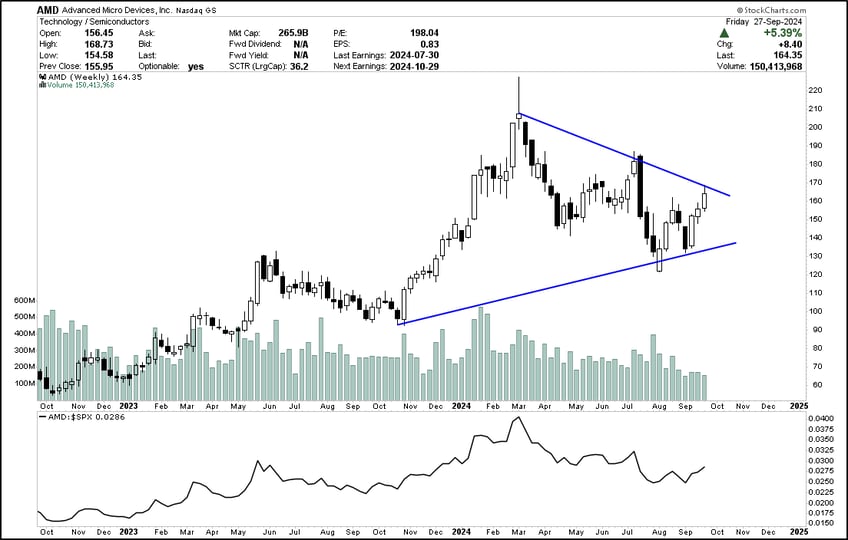Click the 60 price axis label

(x=815, y=385)
